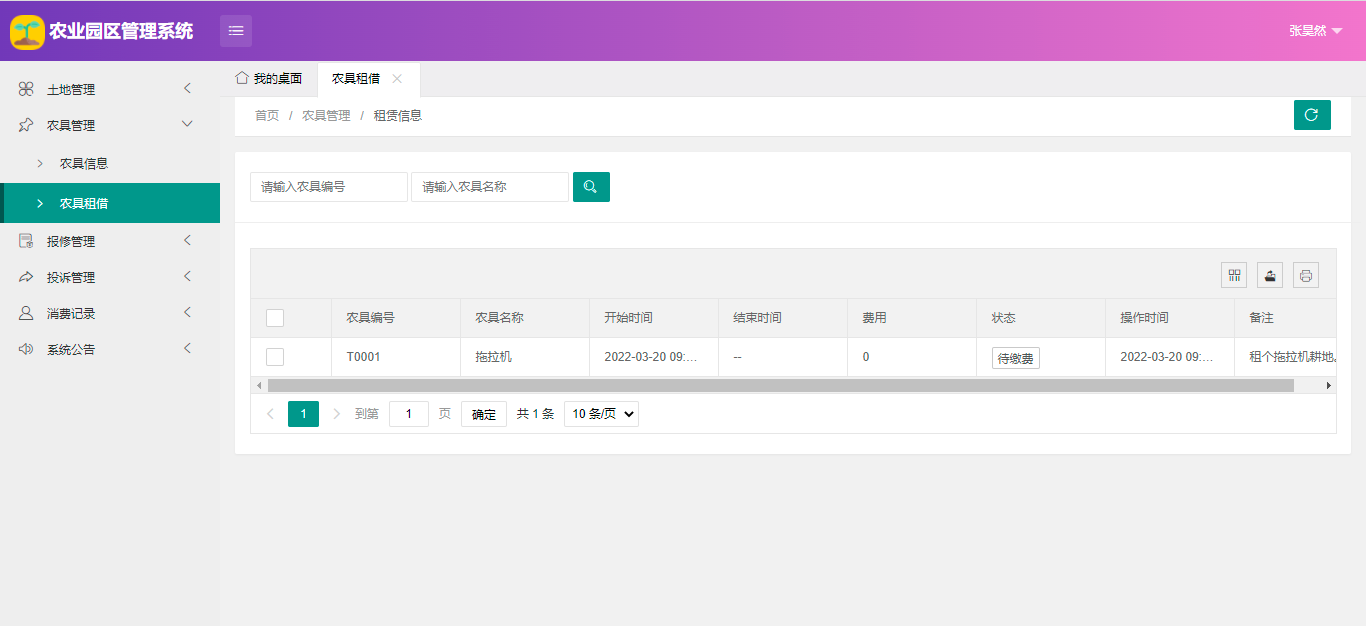Click the 确定 page jump button
Viewport: 1366px width, 626px height.
(484, 414)
